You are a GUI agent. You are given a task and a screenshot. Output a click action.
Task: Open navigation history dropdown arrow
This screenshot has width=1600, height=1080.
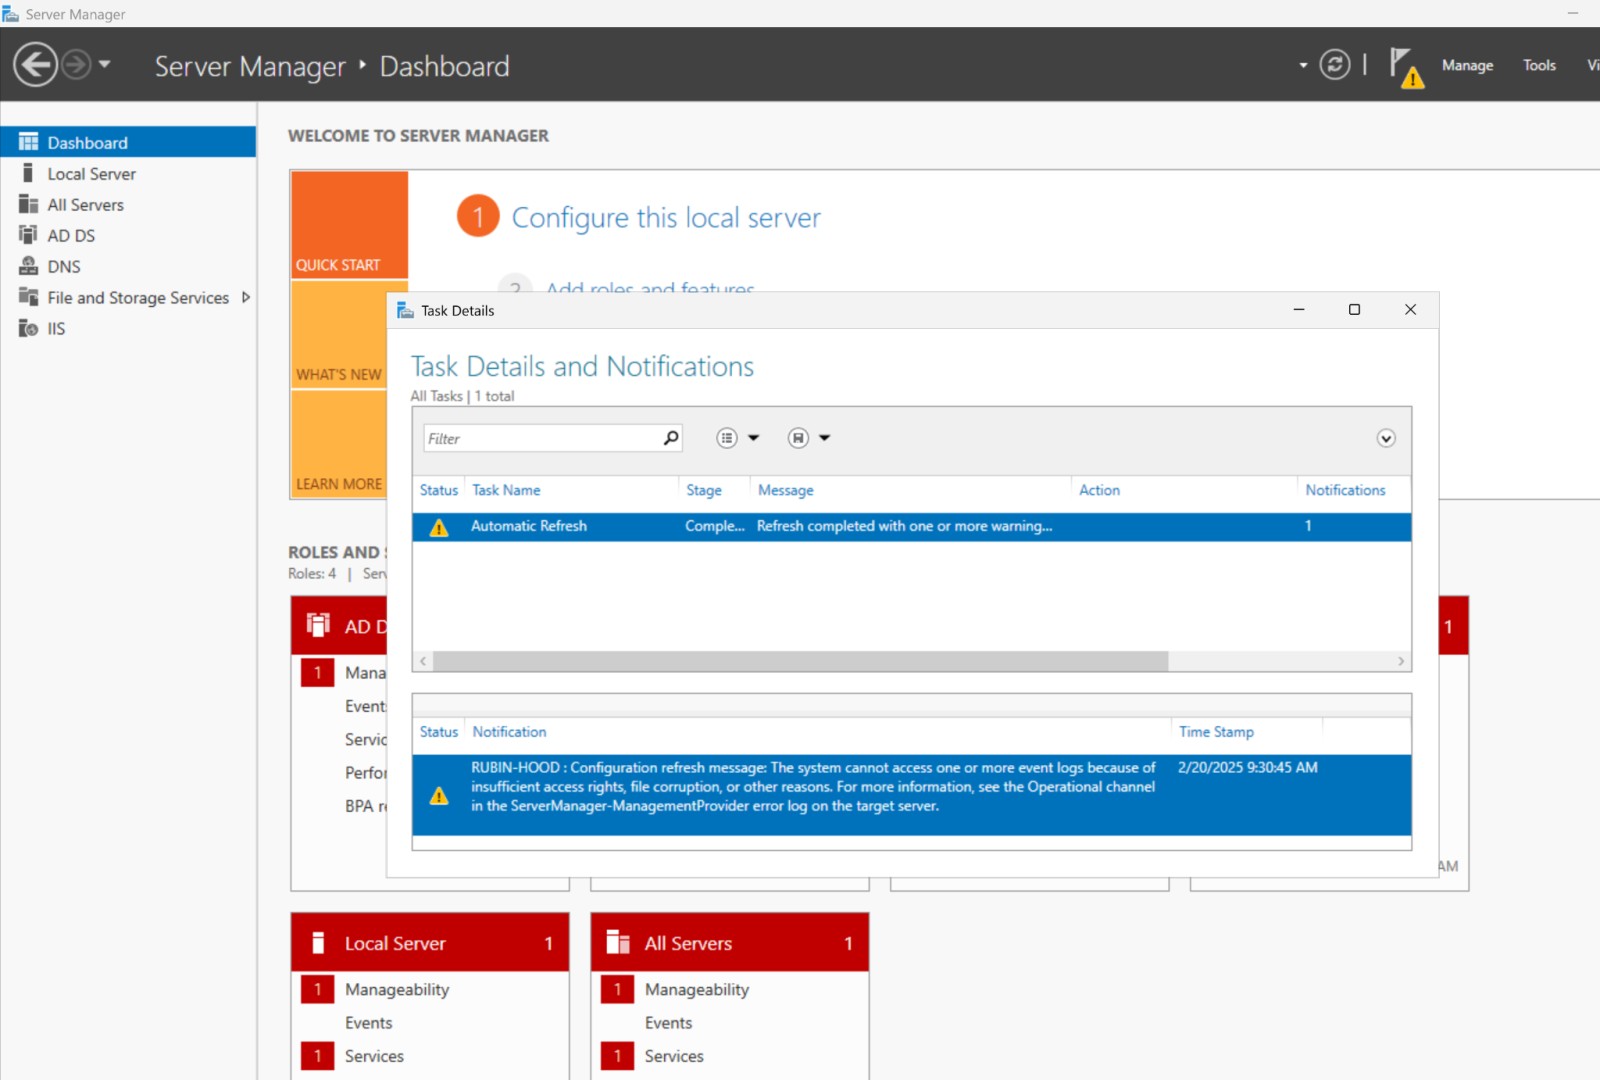104,65
